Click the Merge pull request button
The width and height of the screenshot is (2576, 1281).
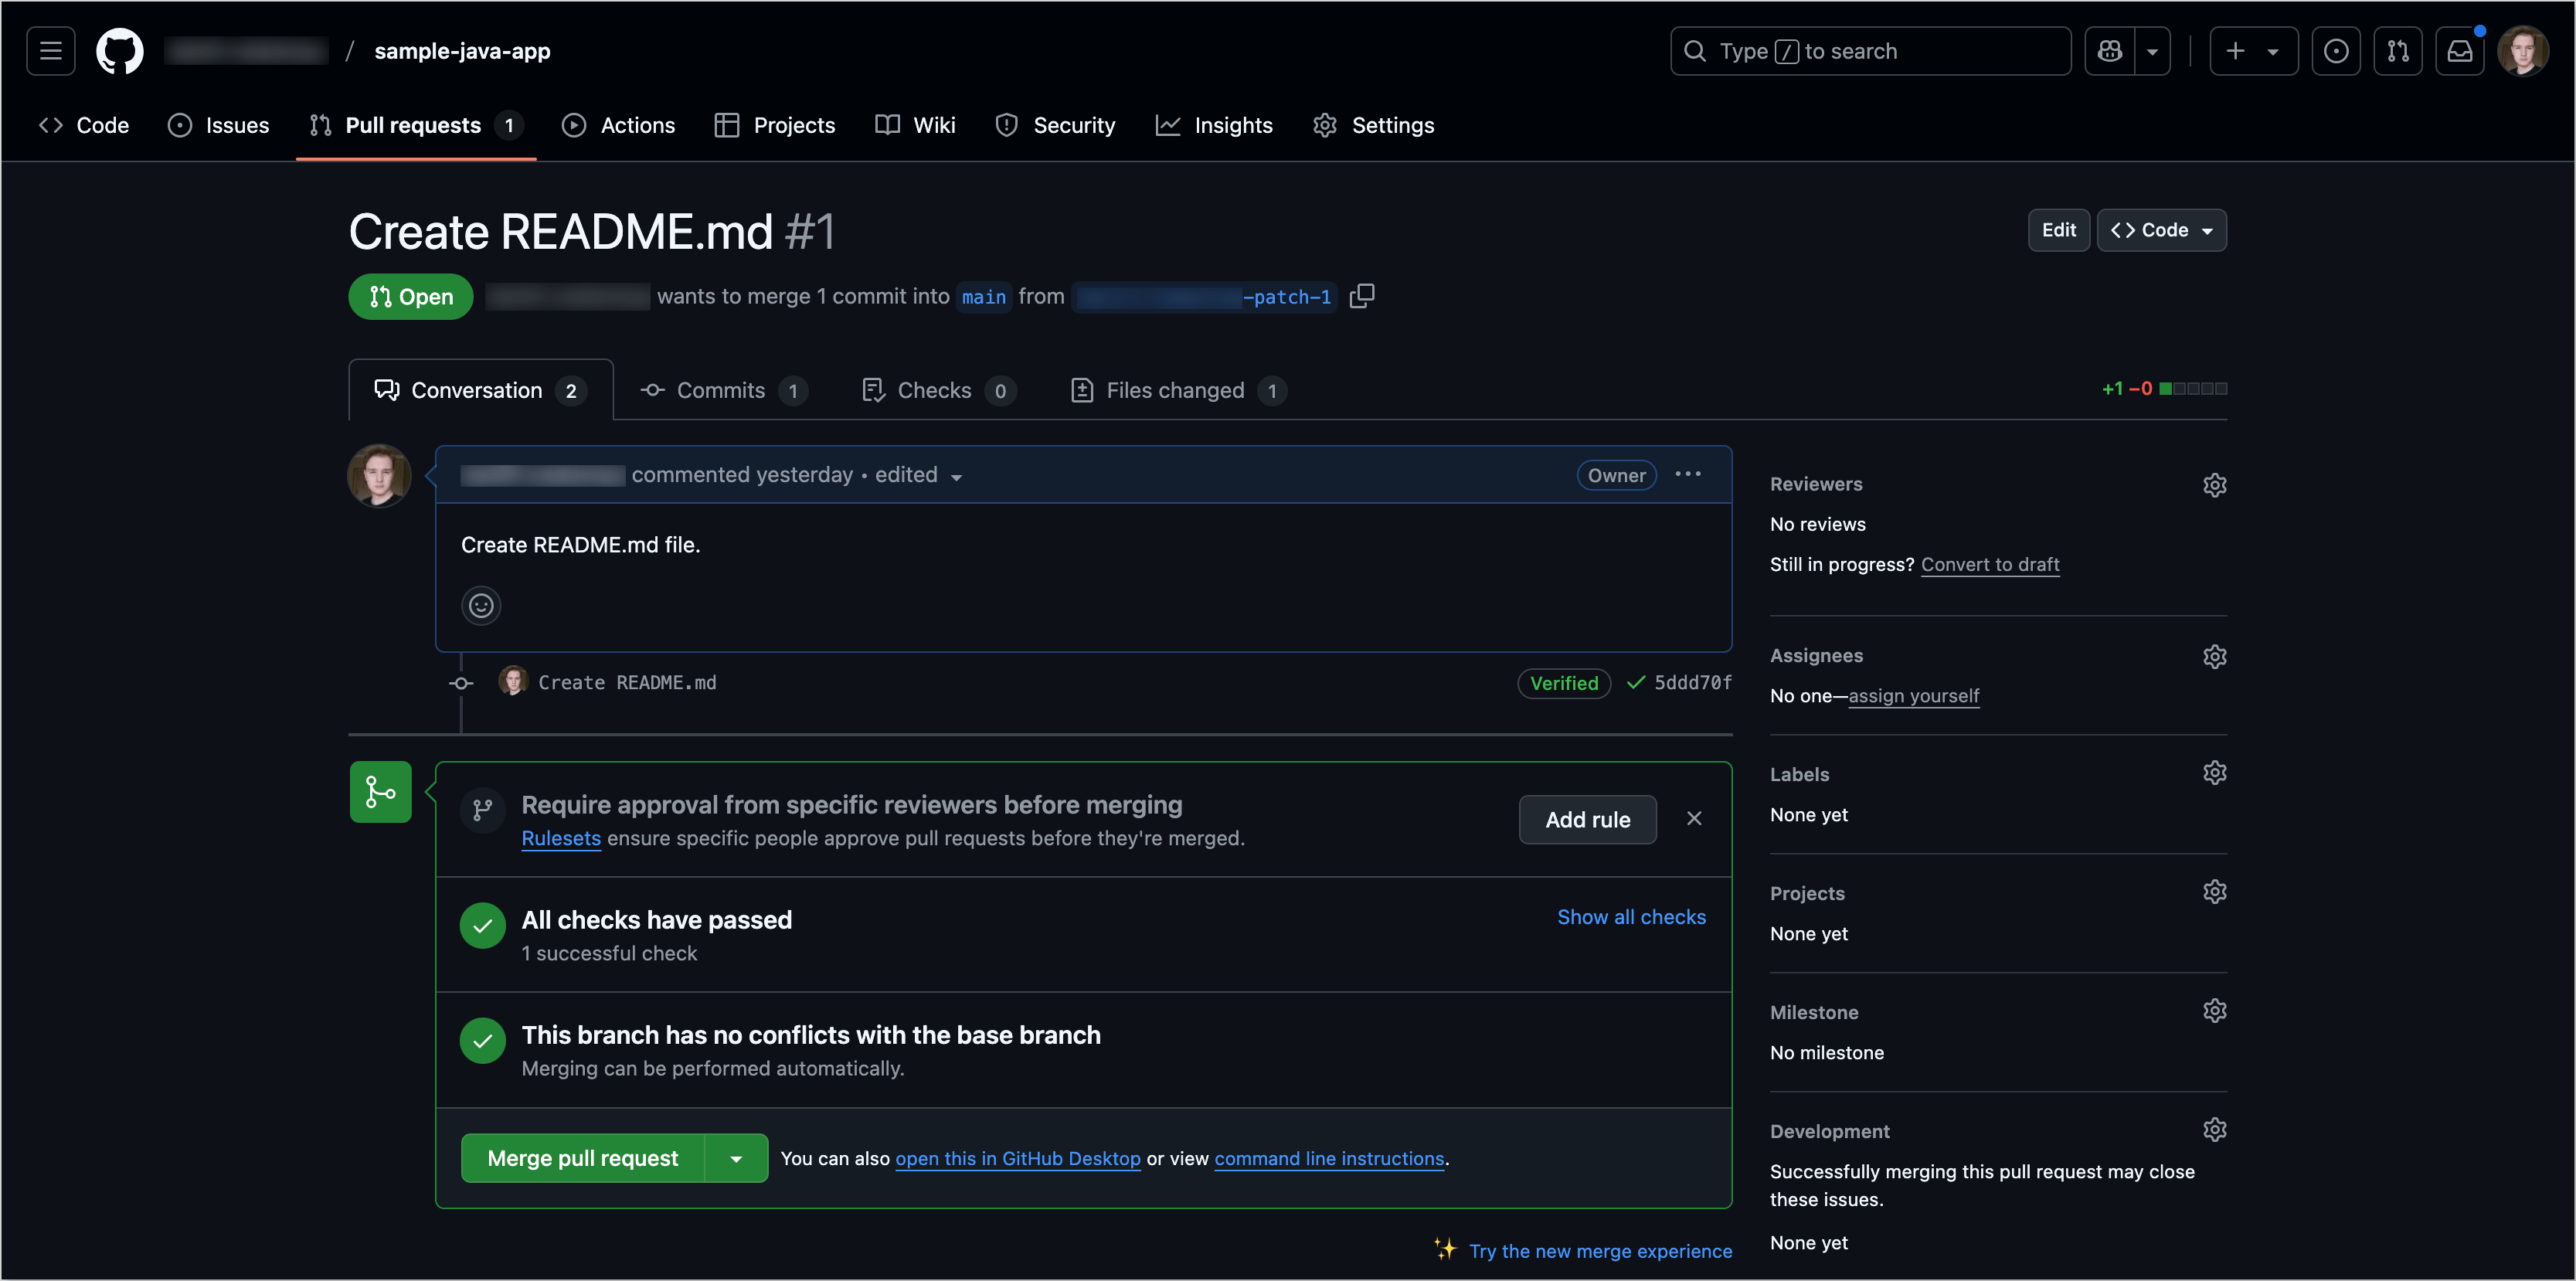[582, 1158]
